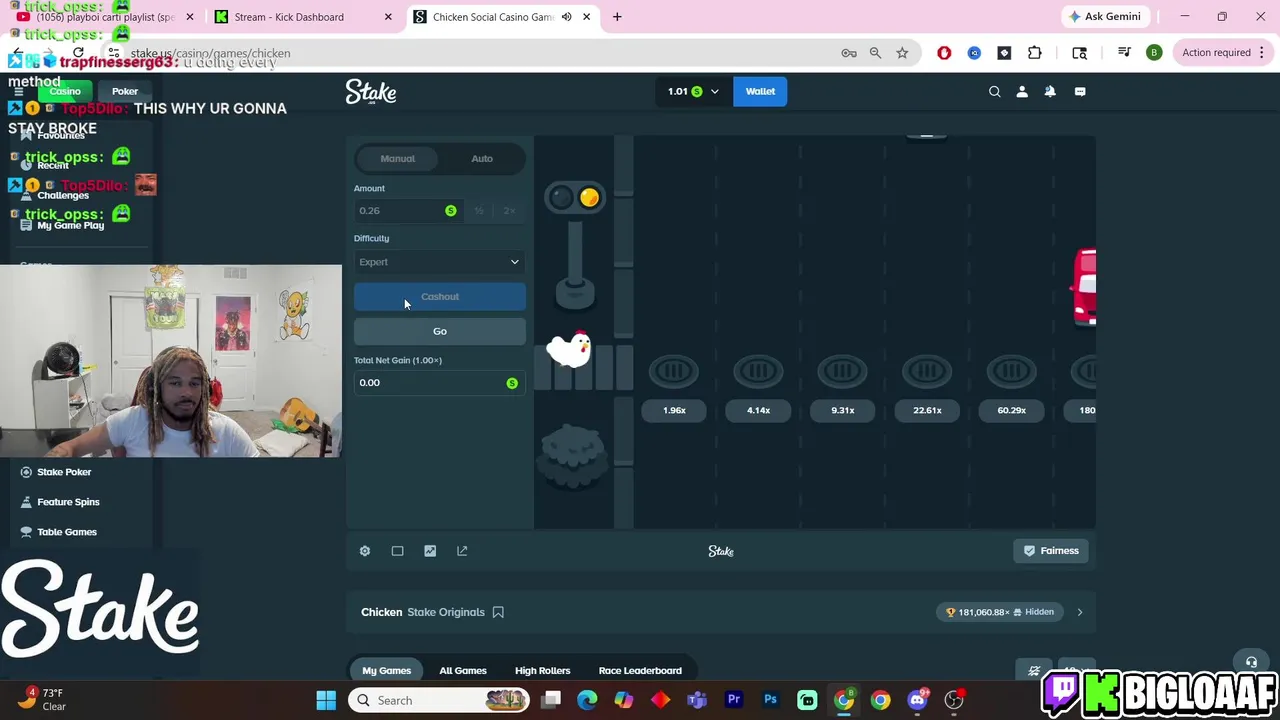
Task: Open the Chrome three-dot menu
Action: pyautogui.click(x=1261, y=53)
